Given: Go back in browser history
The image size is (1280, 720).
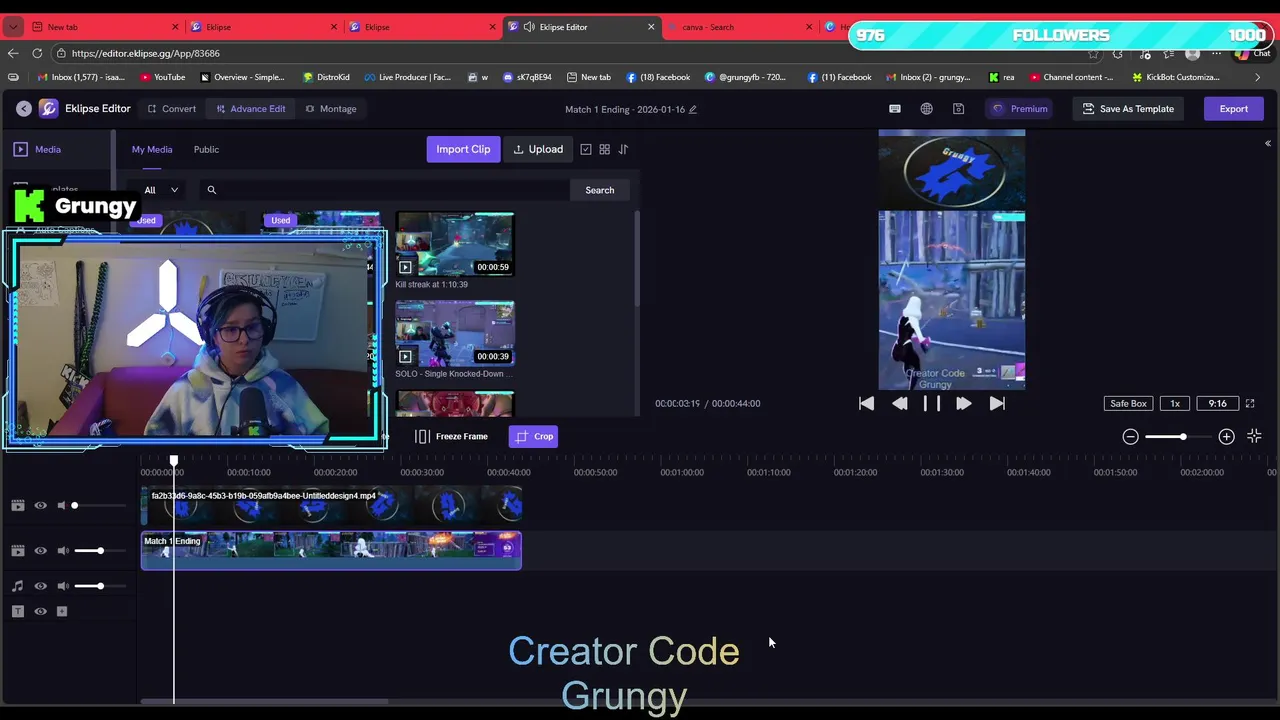Looking at the screenshot, I should pyautogui.click(x=13, y=53).
